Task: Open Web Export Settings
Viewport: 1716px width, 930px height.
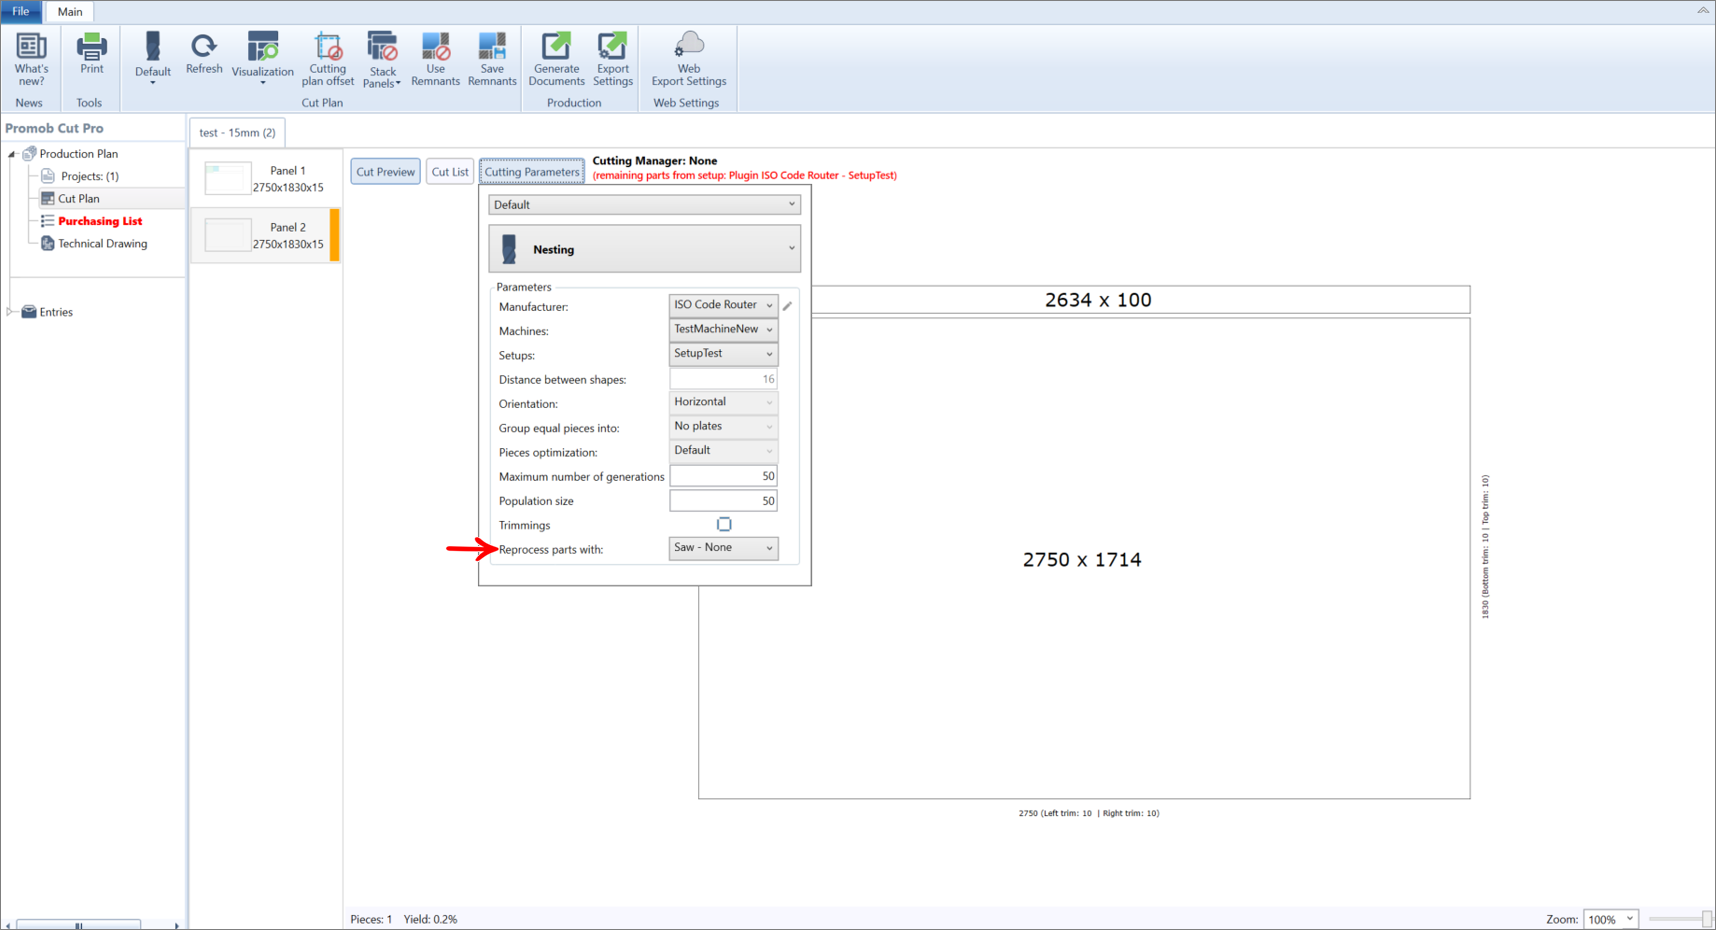Action: pyautogui.click(x=688, y=60)
